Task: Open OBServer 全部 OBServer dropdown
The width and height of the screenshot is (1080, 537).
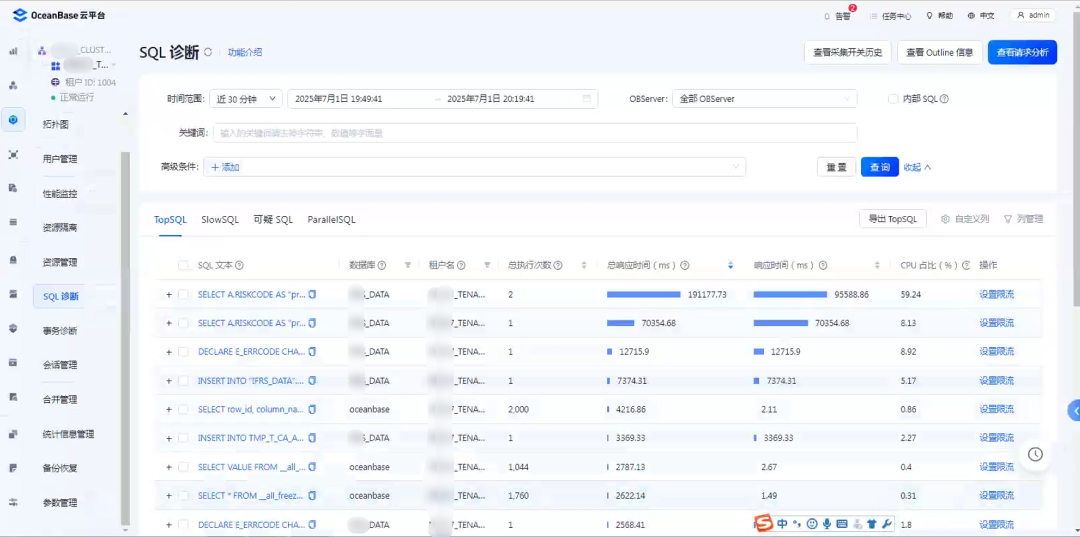Action: pyautogui.click(x=765, y=99)
